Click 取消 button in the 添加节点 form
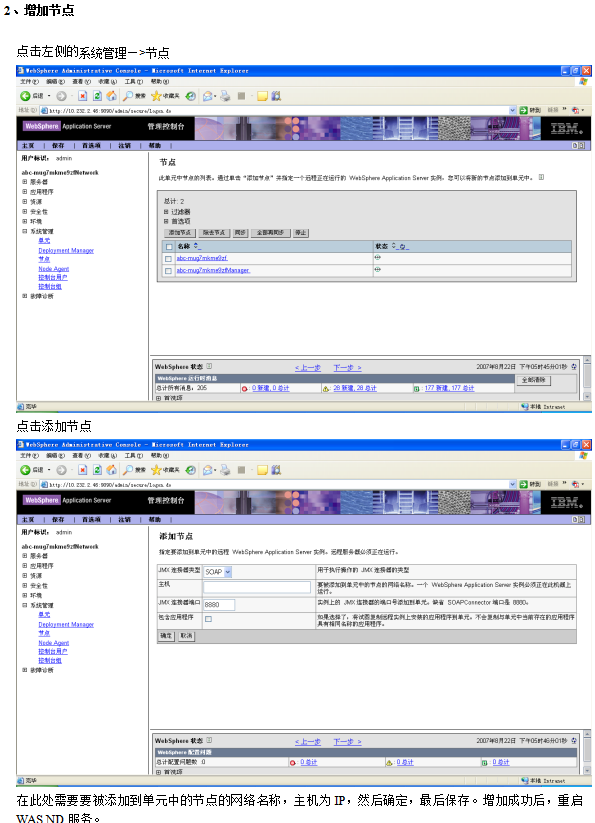595x823 pixels. [x=186, y=636]
